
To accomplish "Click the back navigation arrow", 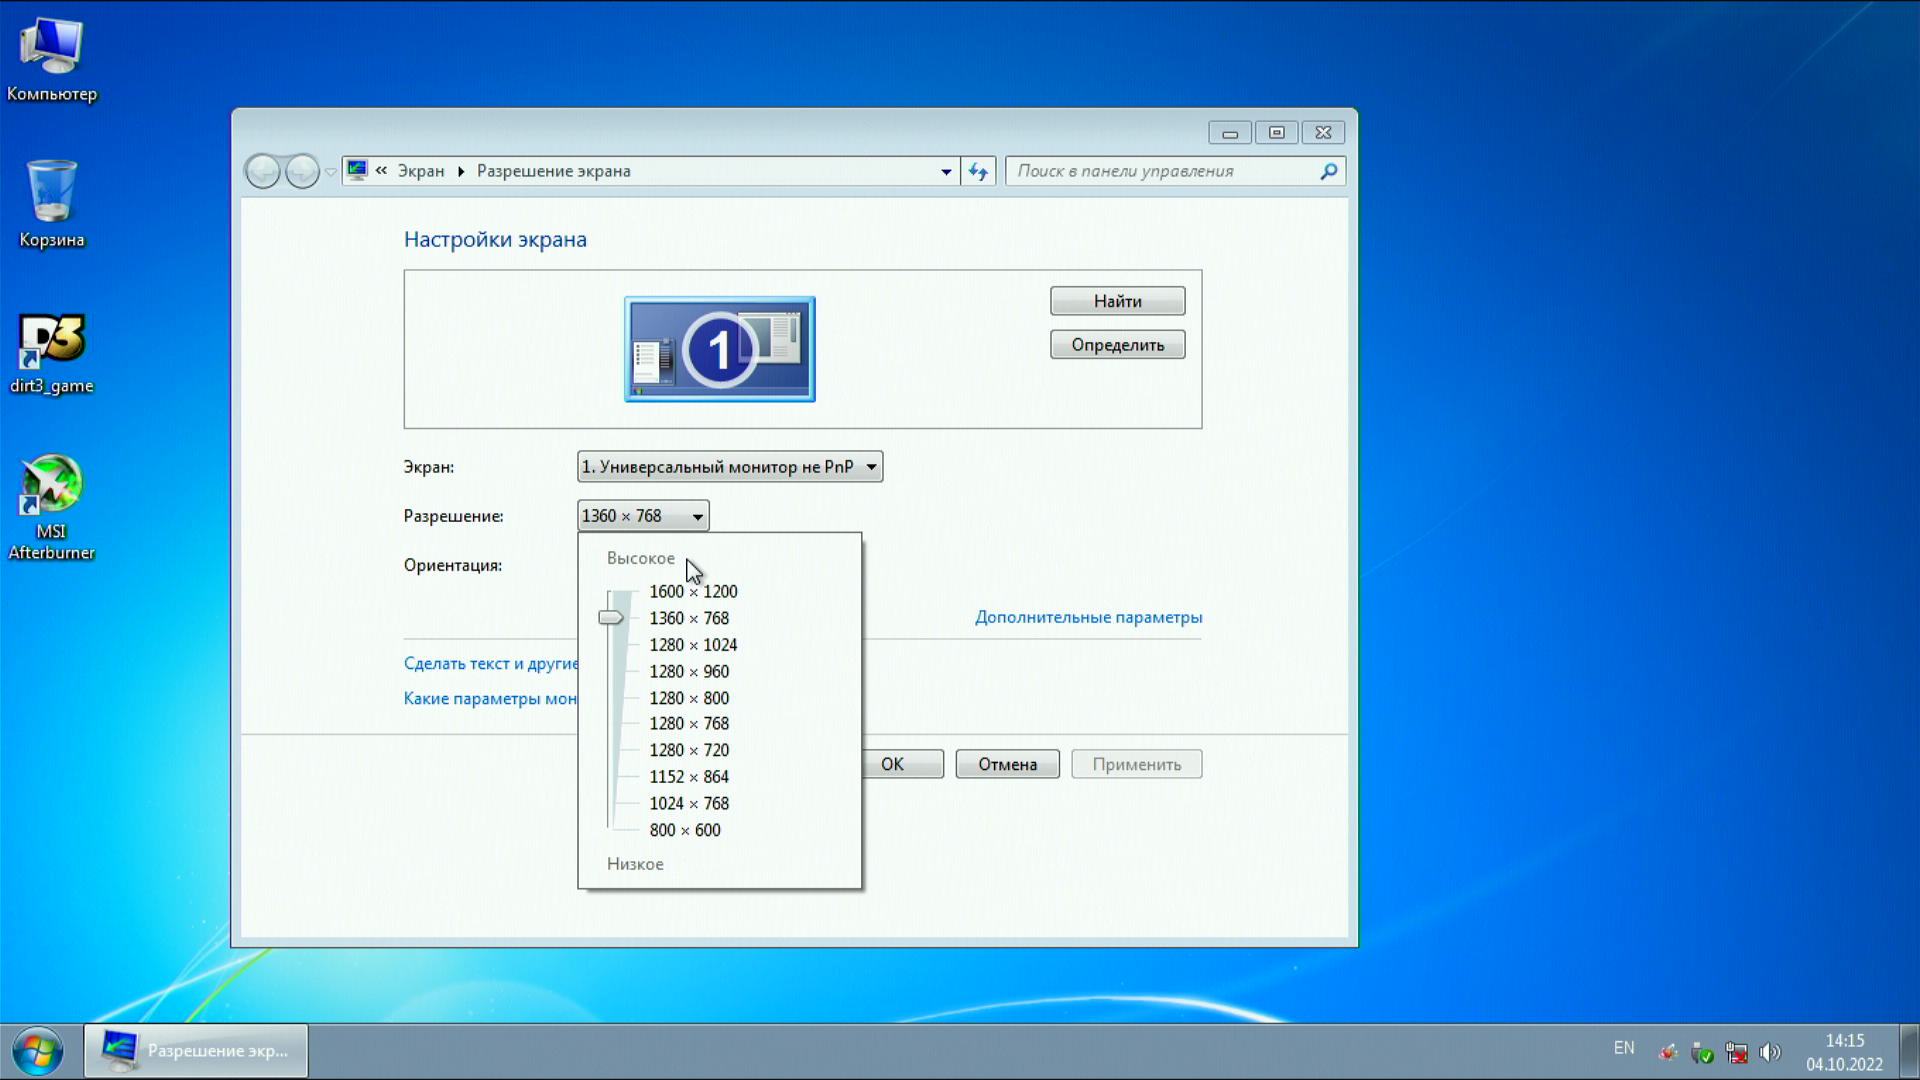I will [x=262, y=171].
